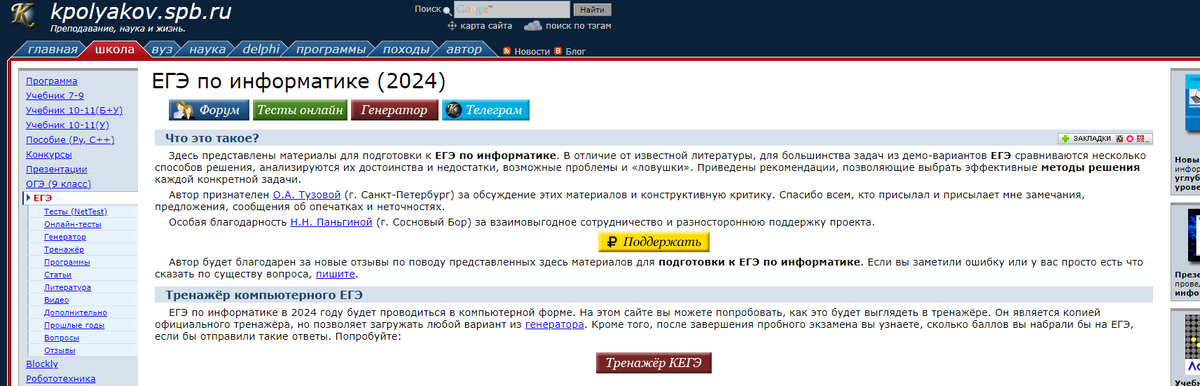Image resolution: width=1200 pixels, height=386 pixels.
Task: Click the orange RSS icon next to Новости
Action: (507, 51)
